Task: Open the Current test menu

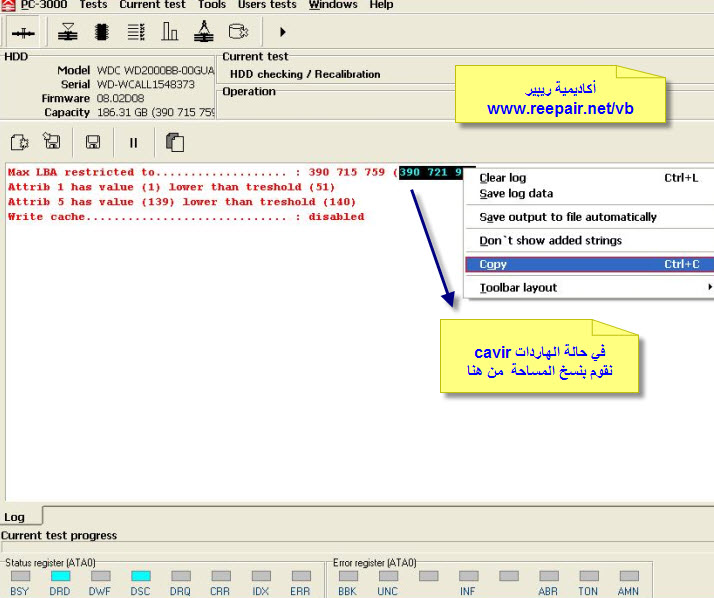Action: coord(152,5)
